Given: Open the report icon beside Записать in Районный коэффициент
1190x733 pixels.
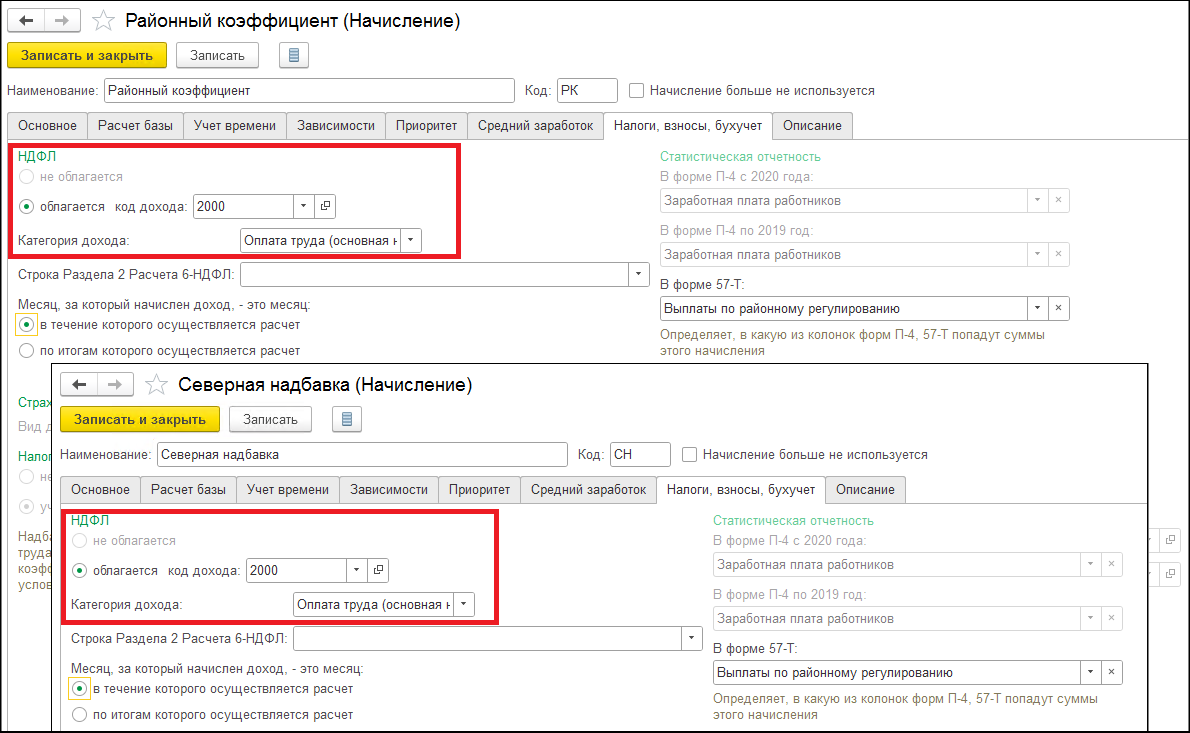Looking at the screenshot, I should pyautogui.click(x=294, y=55).
